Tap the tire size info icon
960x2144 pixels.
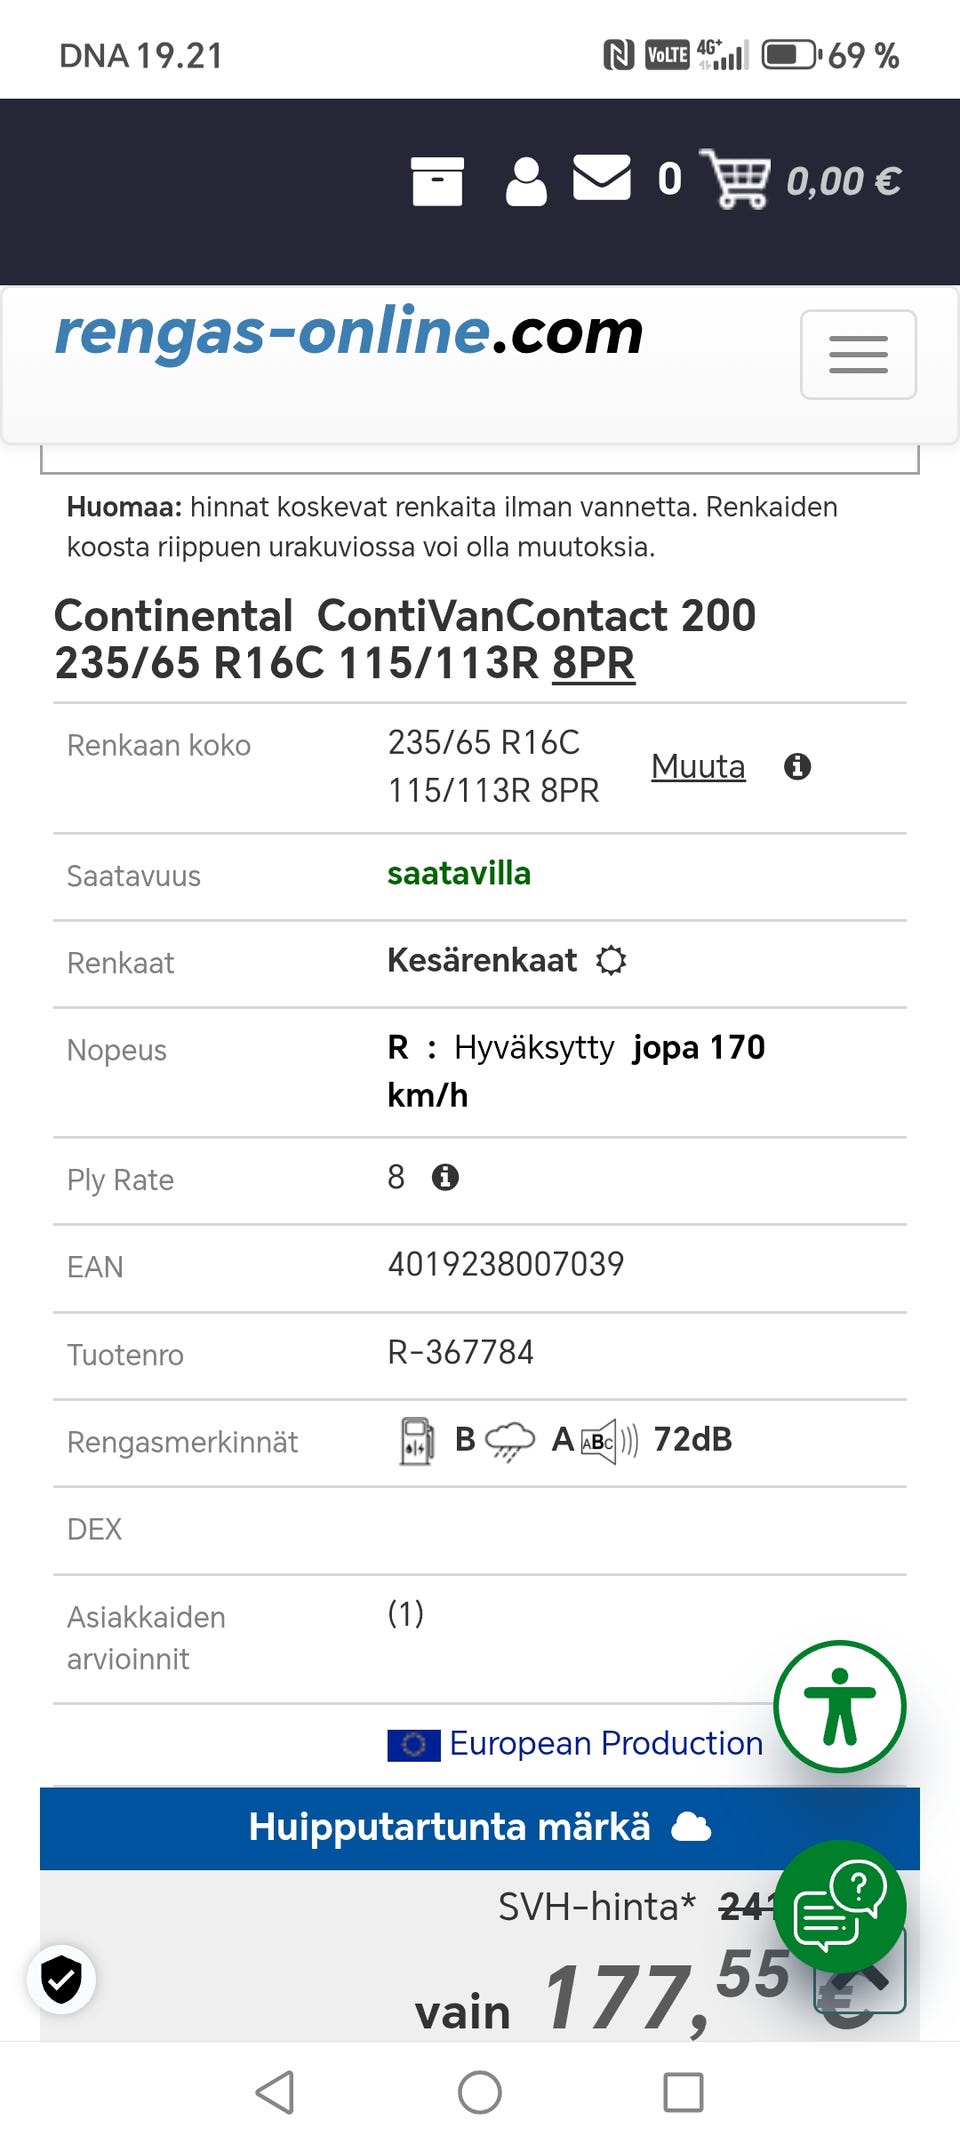pyautogui.click(x=797, y=767)
